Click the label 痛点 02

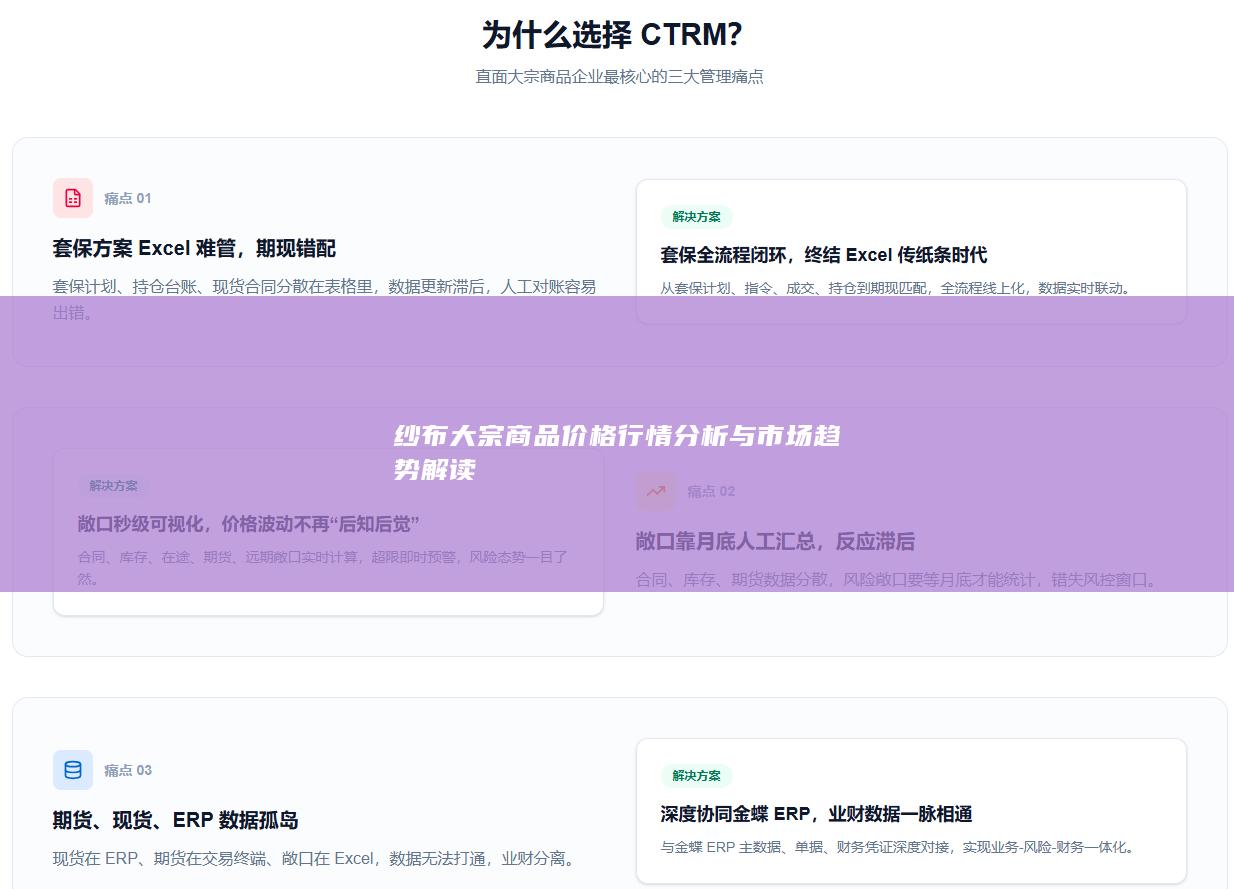711,491
